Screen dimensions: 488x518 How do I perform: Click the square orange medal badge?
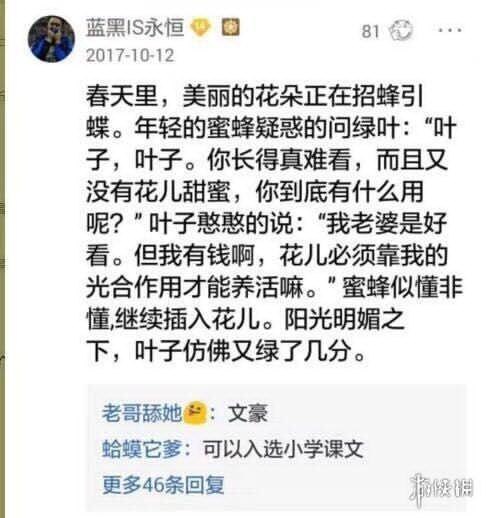230,27
